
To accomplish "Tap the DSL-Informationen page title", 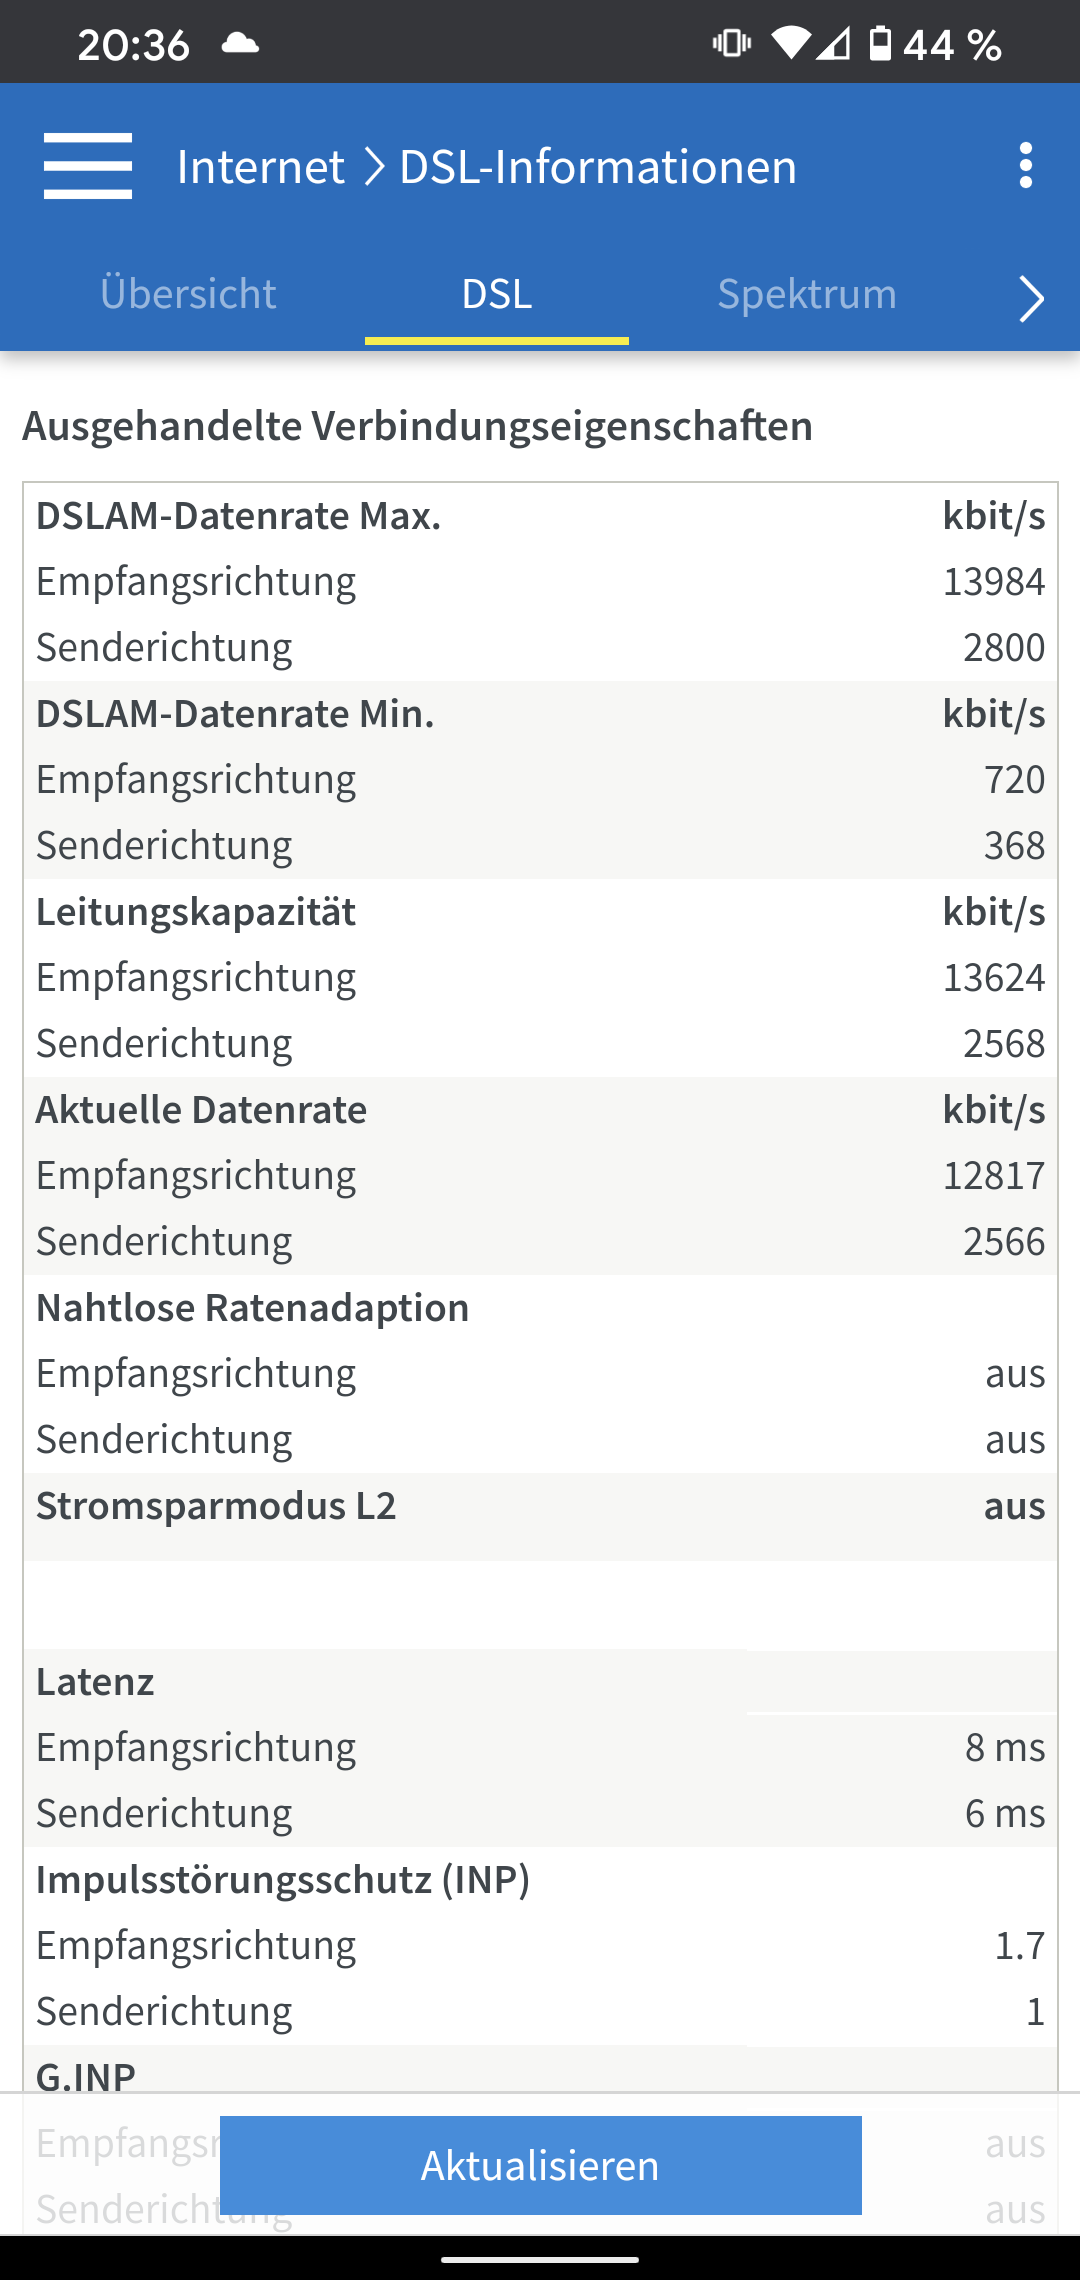I will [x=598, y=166].
